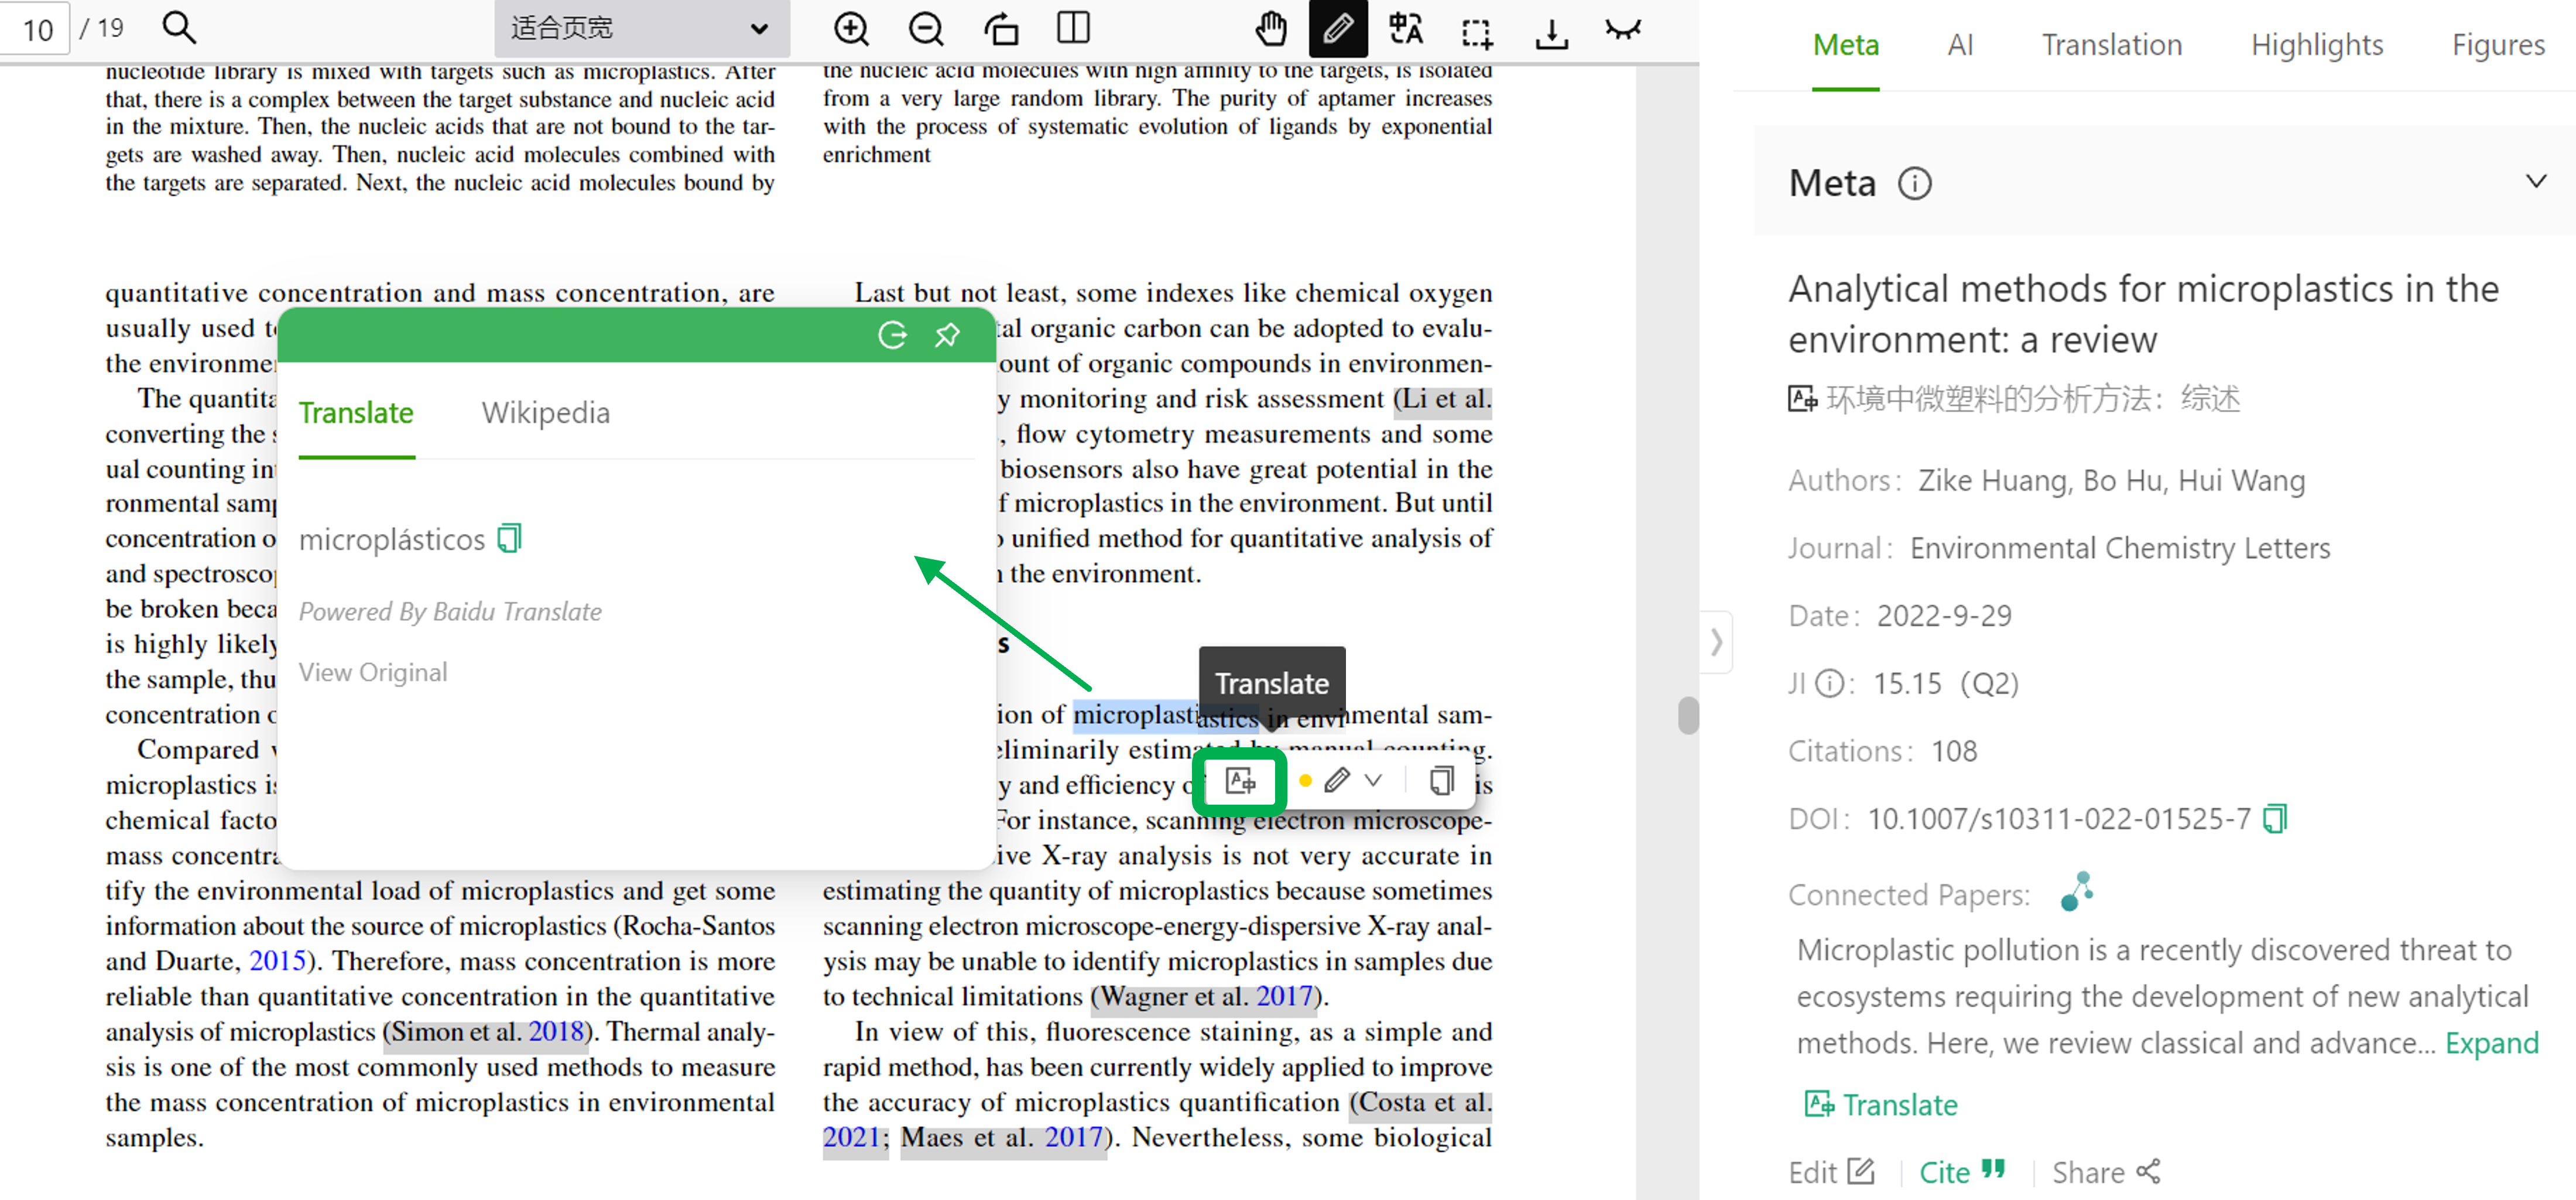
Task: Open Connected Papers graph icon
Action: pos(2077,891)
